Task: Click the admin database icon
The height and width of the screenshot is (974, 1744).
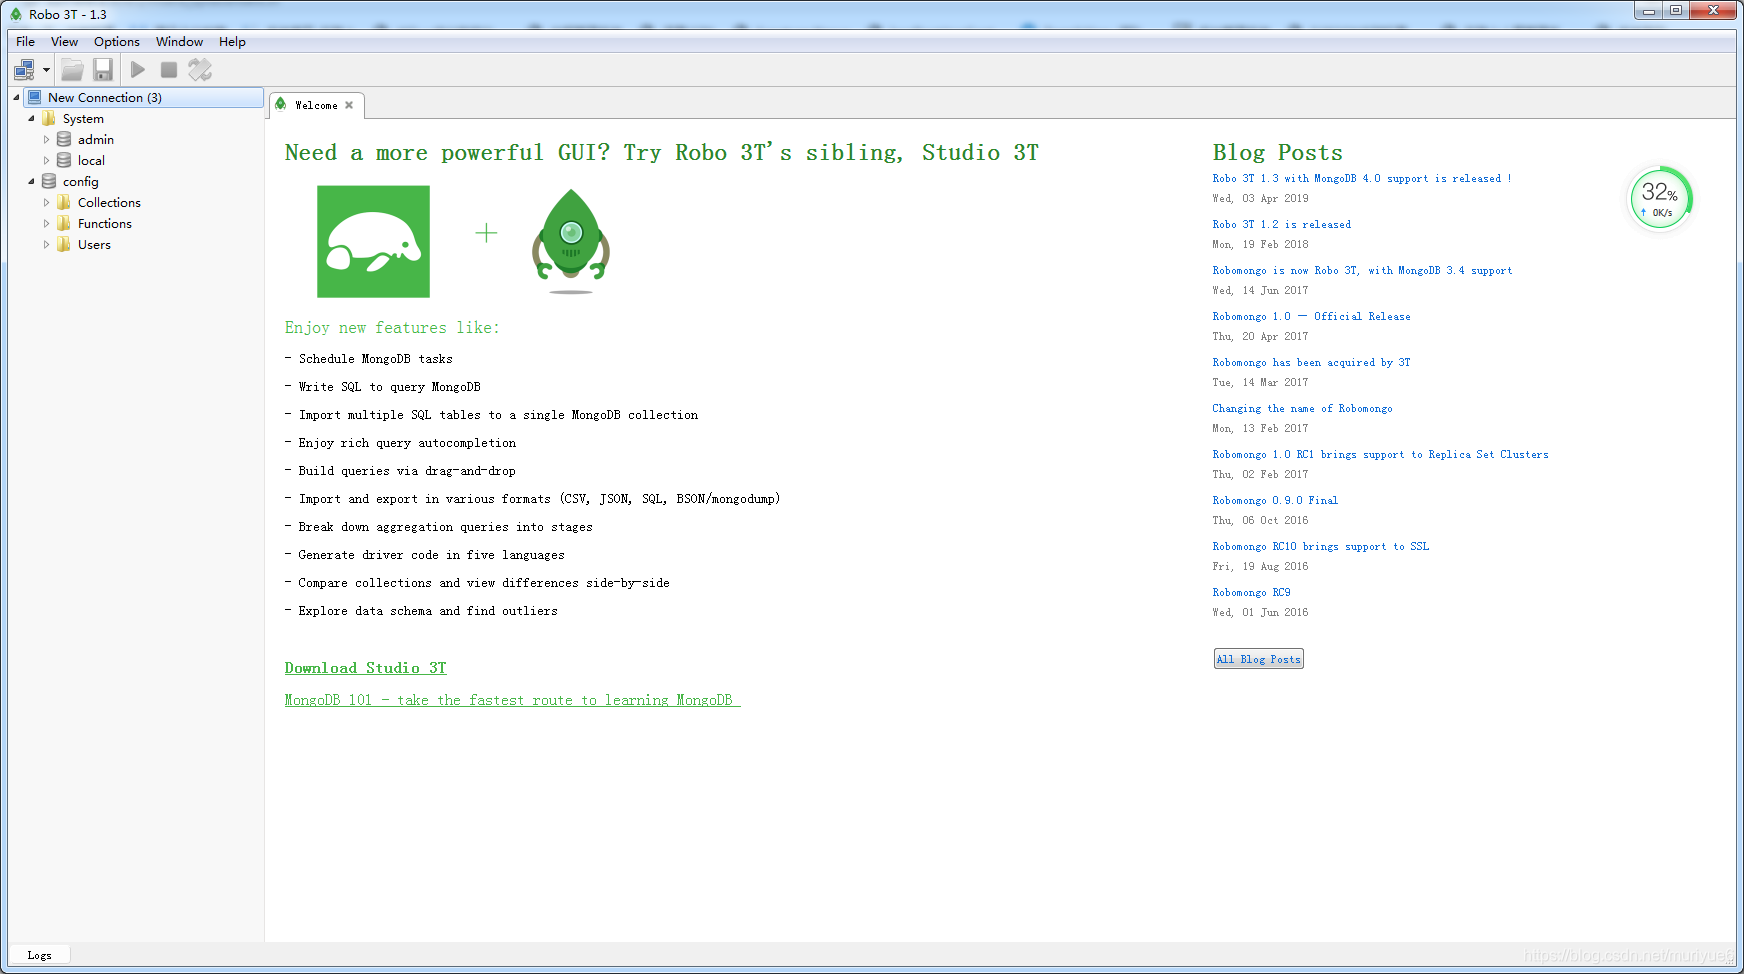Action: [x=64, y=139]
